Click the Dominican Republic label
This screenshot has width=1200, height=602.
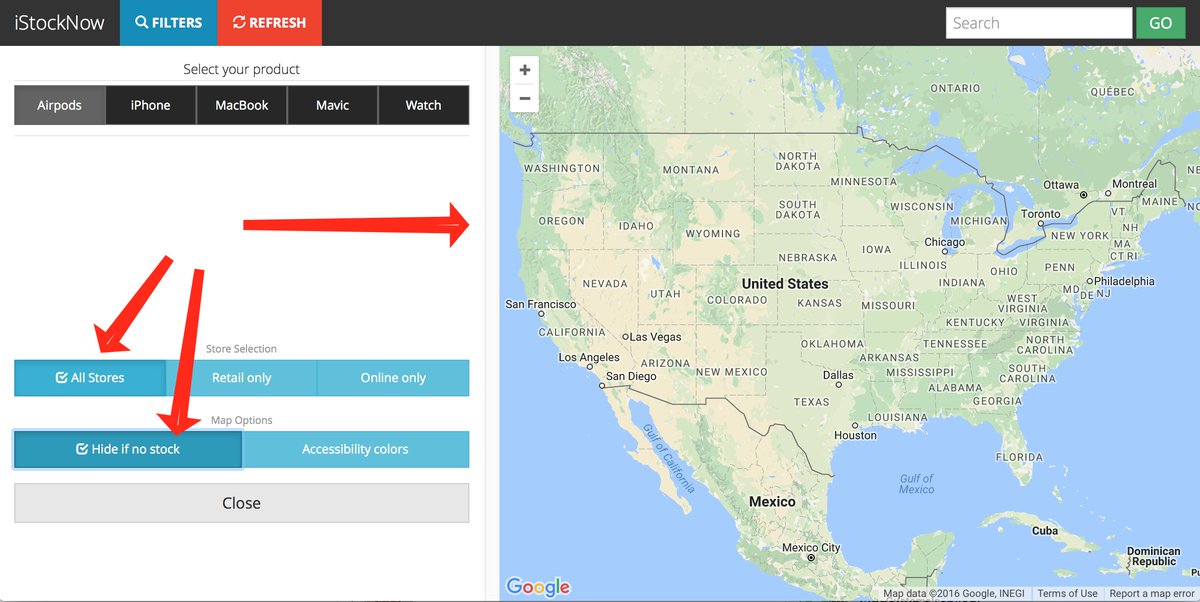[1153, 557]
